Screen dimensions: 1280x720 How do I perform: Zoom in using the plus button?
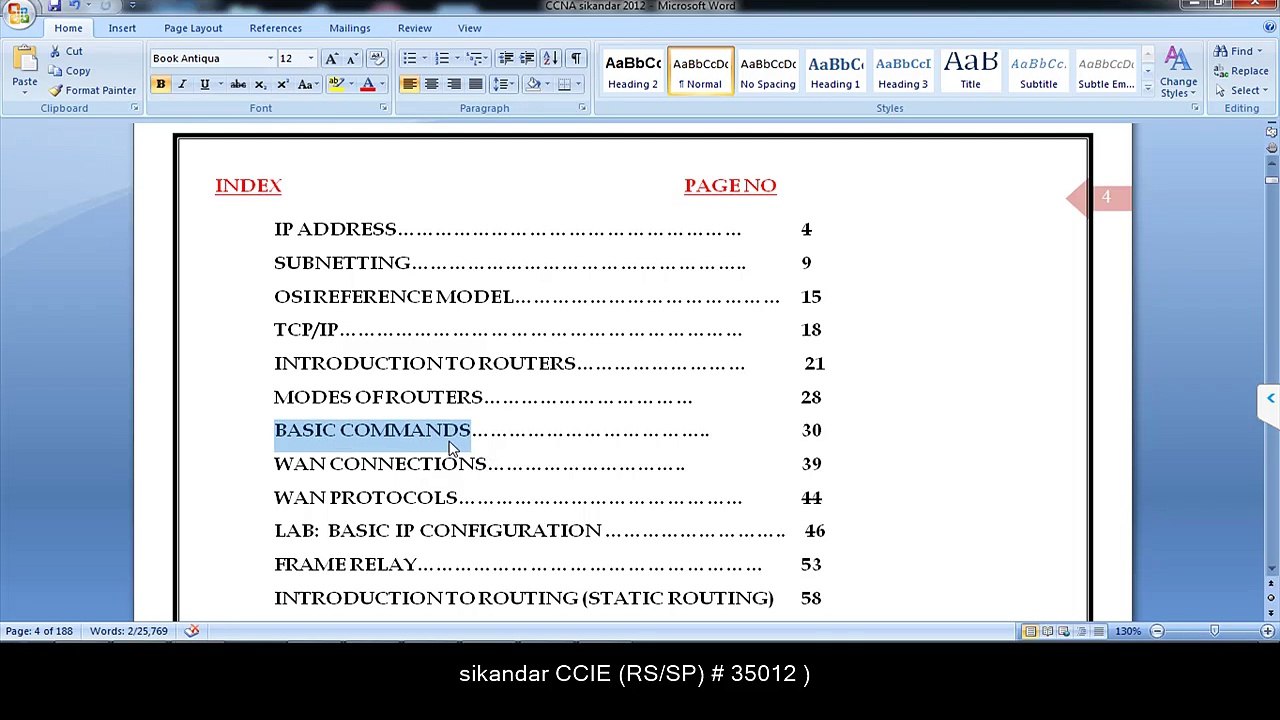pos(1268,631)
